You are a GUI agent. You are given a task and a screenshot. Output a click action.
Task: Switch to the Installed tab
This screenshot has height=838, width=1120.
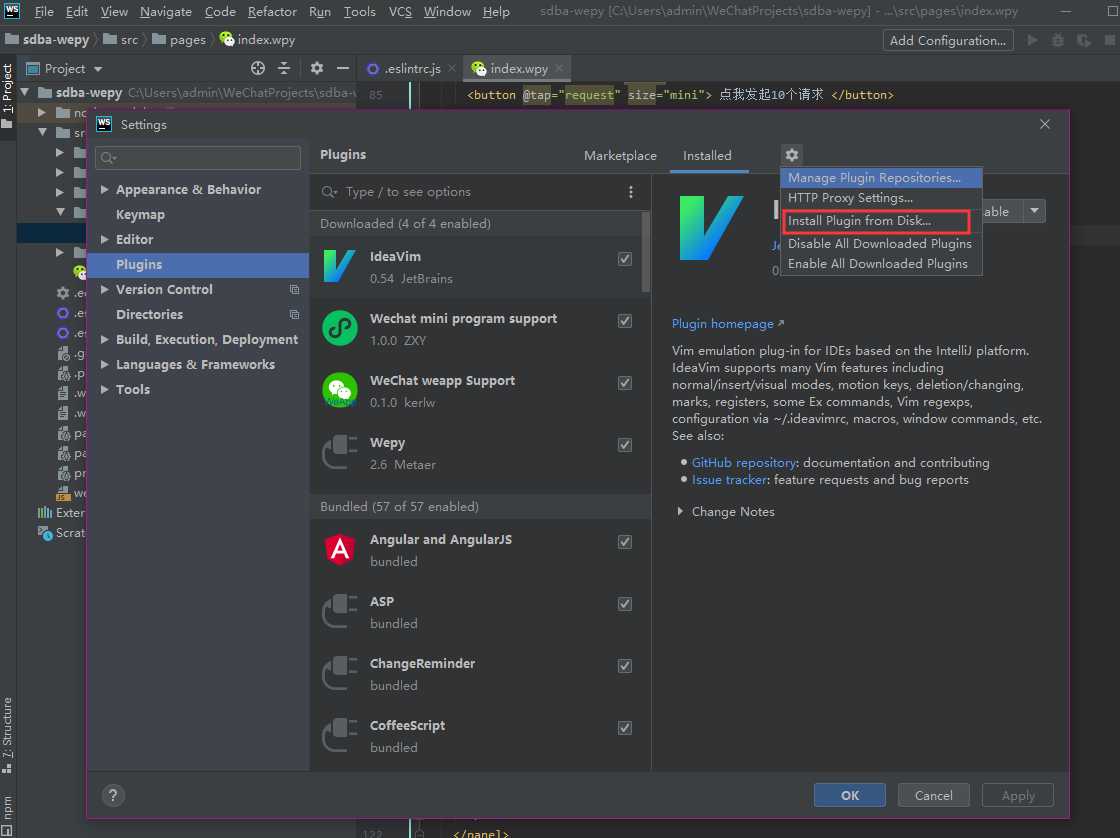(707, 155)
